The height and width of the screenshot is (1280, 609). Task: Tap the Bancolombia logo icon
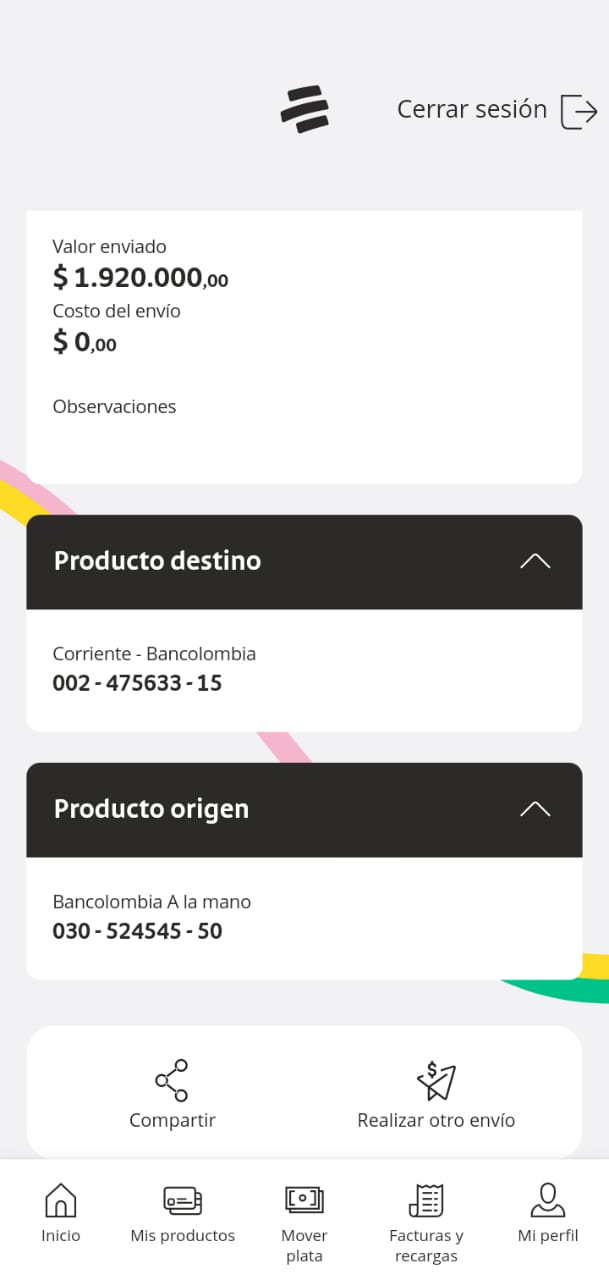305,109
